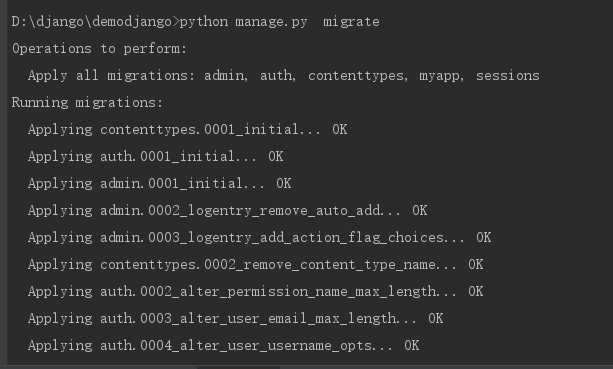Viewport: 613px width, 369px height.
Task: Click the 'Operations to perform:' line
Action: pos(99,48)
